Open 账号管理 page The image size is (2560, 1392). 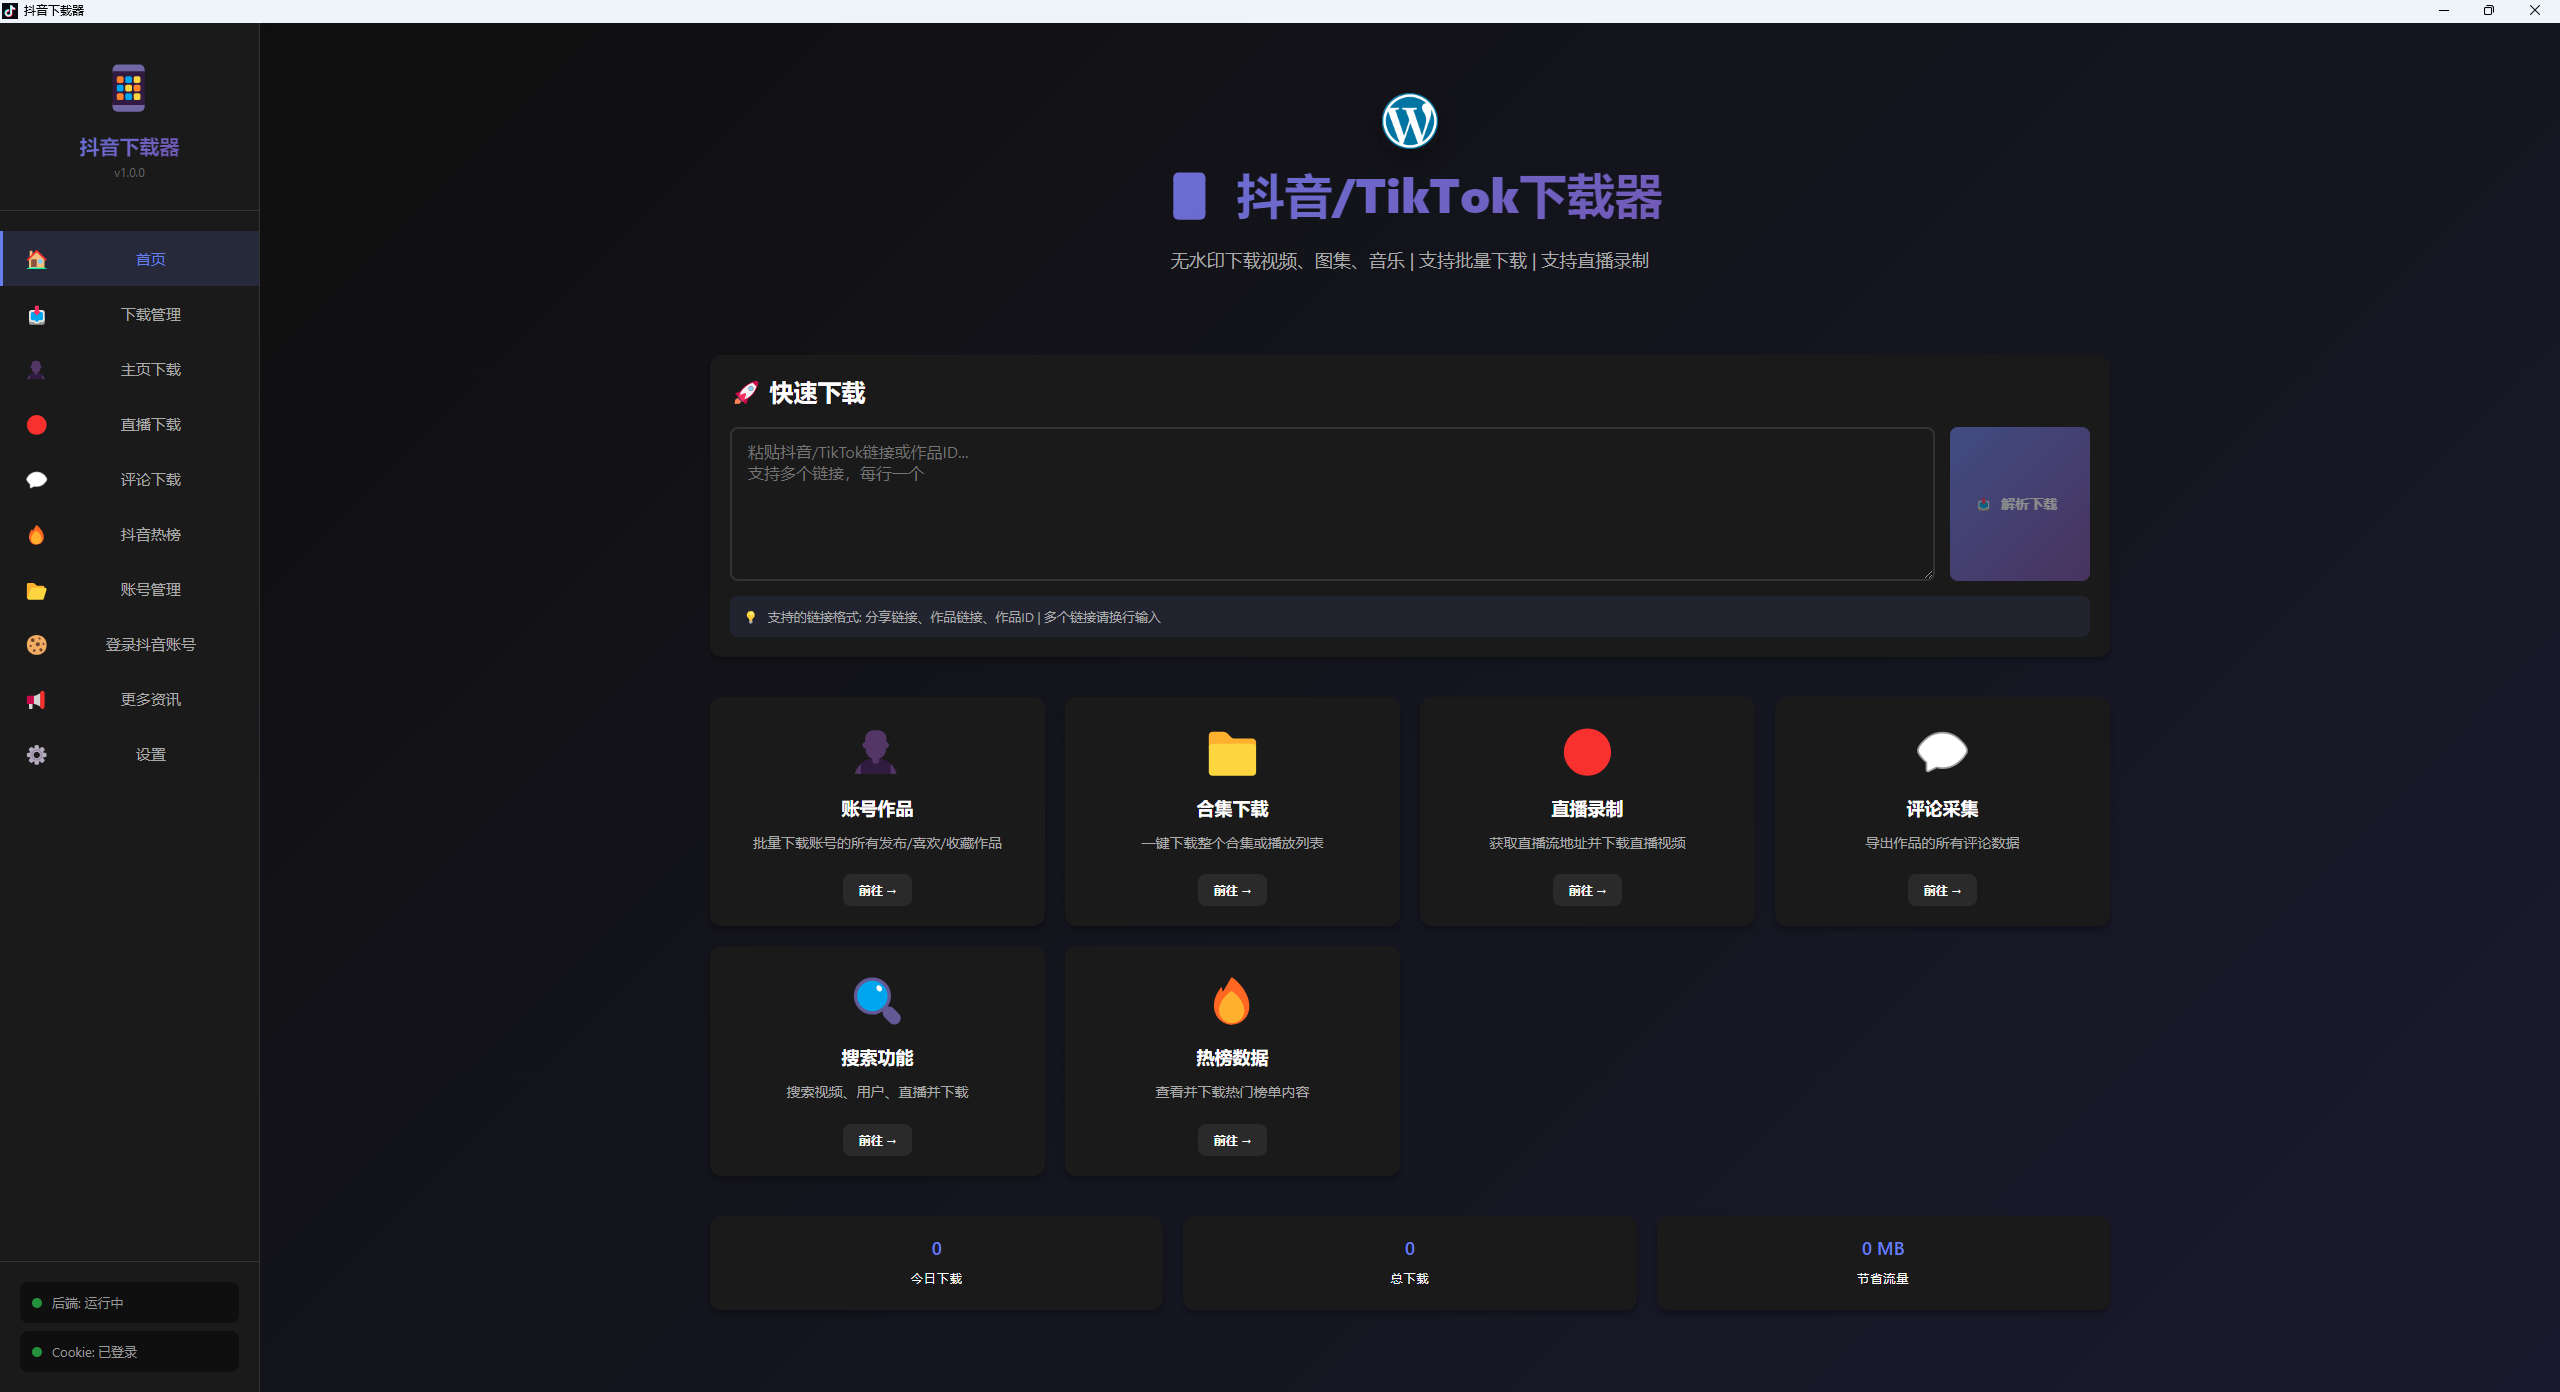130,589
